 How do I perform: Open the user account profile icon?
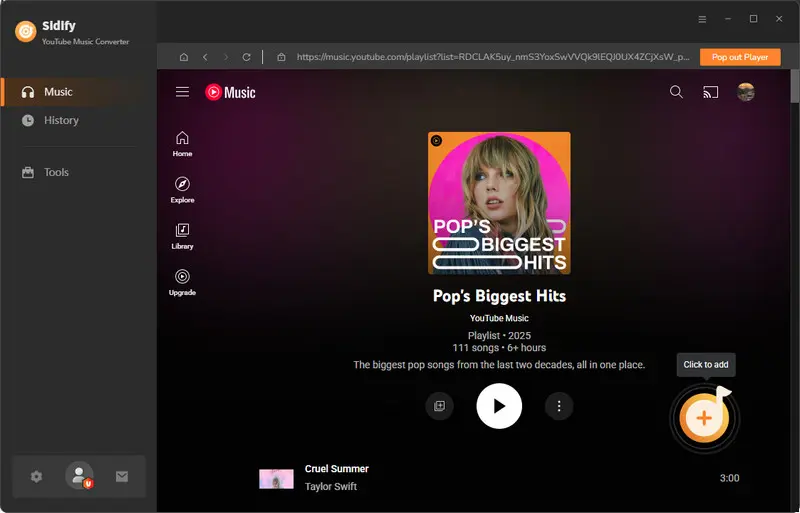pos(80,476)
